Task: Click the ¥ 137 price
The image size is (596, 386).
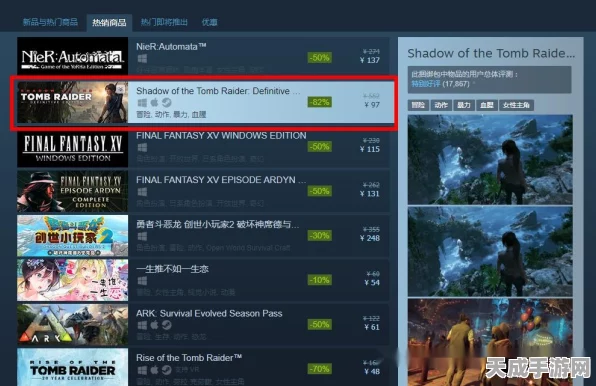Action: pyautogui.click(x=370, y=60)
